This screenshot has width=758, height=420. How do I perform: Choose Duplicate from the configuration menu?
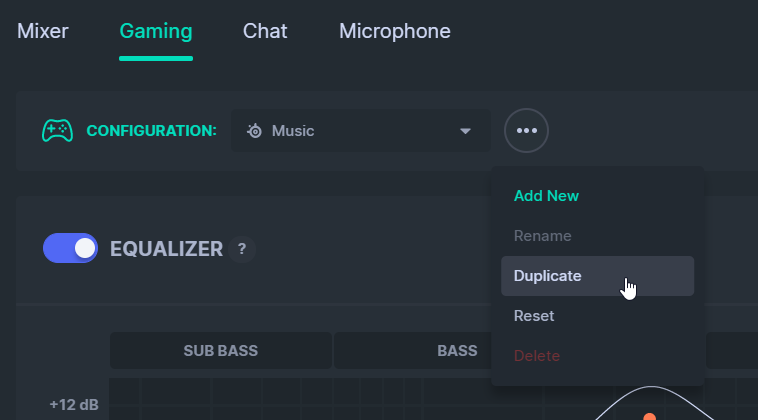[598, 276]
